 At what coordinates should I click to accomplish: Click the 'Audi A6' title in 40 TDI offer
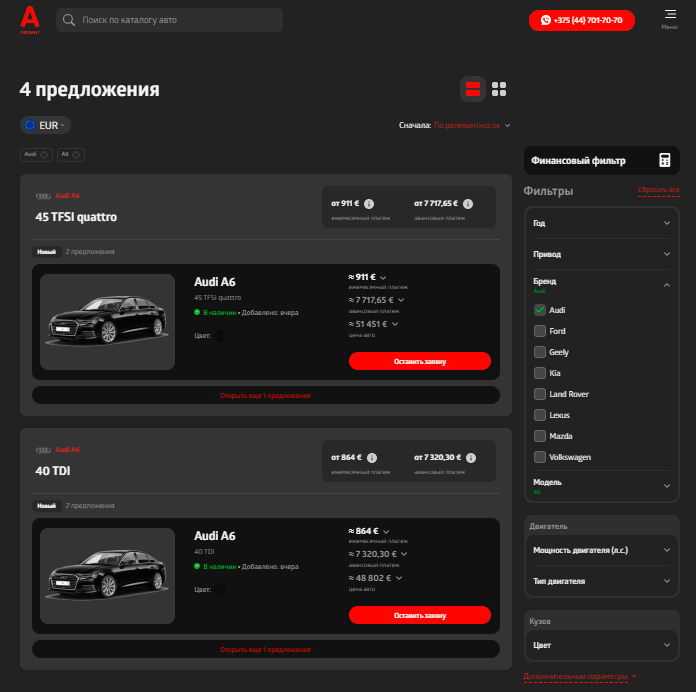click(x=214, y=536)
